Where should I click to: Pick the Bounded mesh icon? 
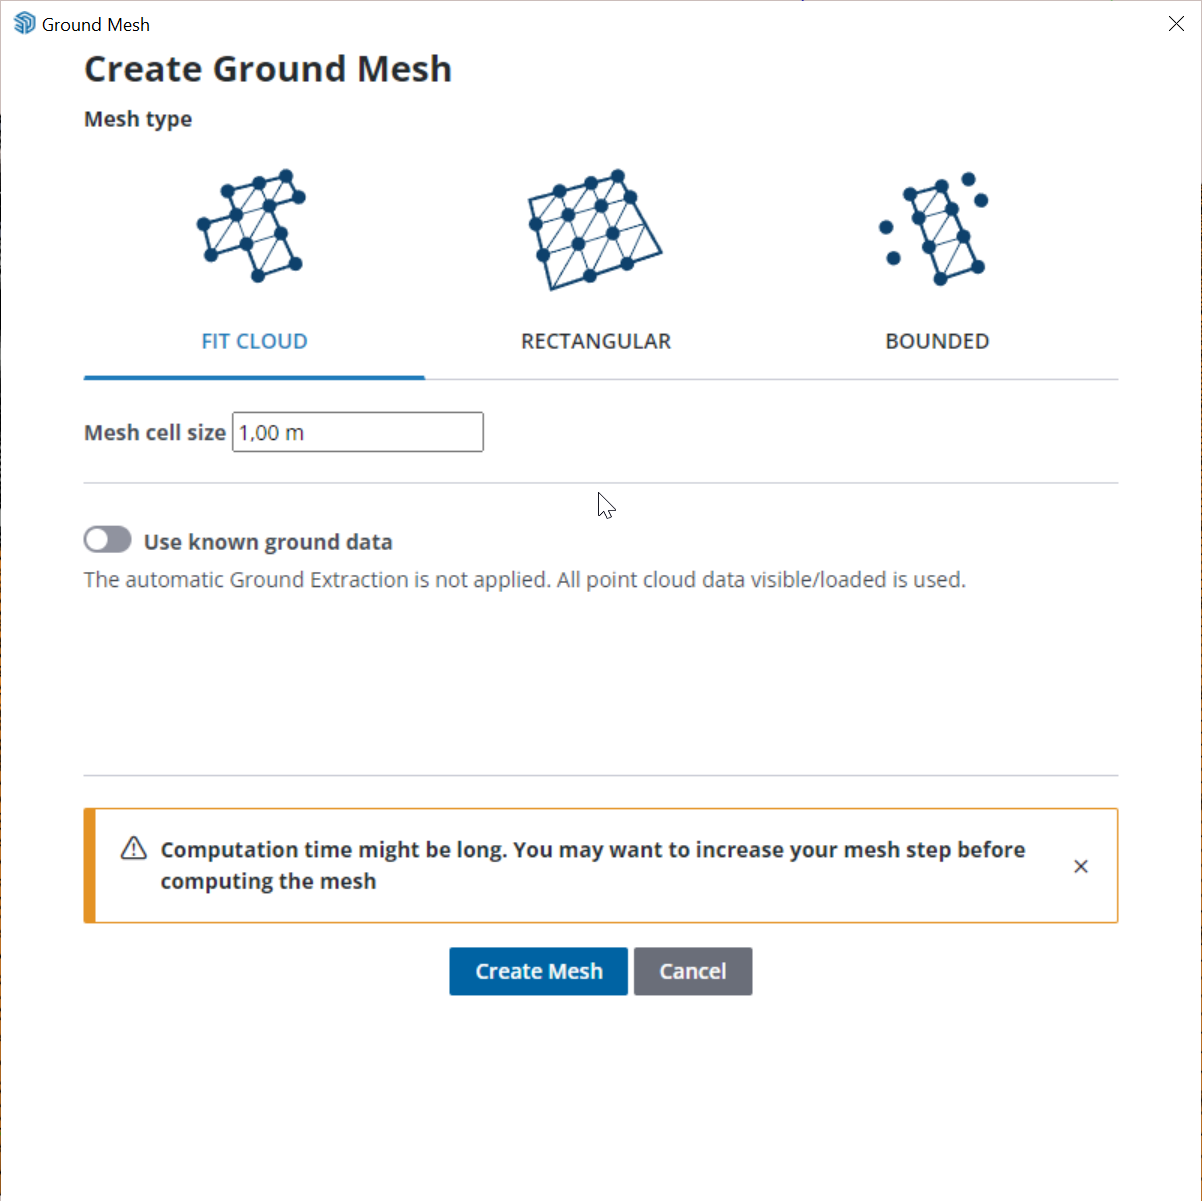click(x=934, y=229)
